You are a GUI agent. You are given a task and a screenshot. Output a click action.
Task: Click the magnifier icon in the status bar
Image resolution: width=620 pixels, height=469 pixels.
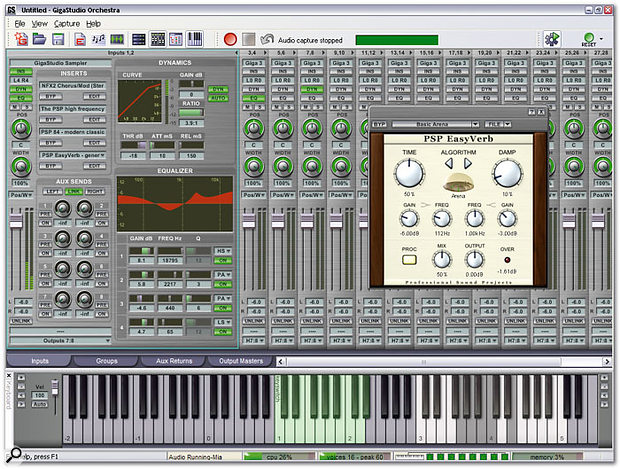(14, 454)
